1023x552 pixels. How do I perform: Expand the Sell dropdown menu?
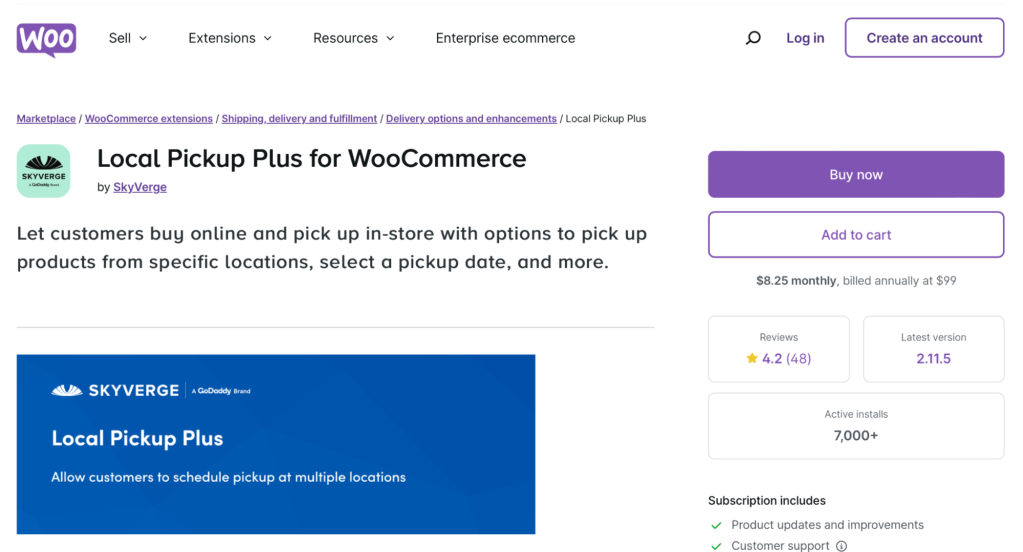point(128,38)
